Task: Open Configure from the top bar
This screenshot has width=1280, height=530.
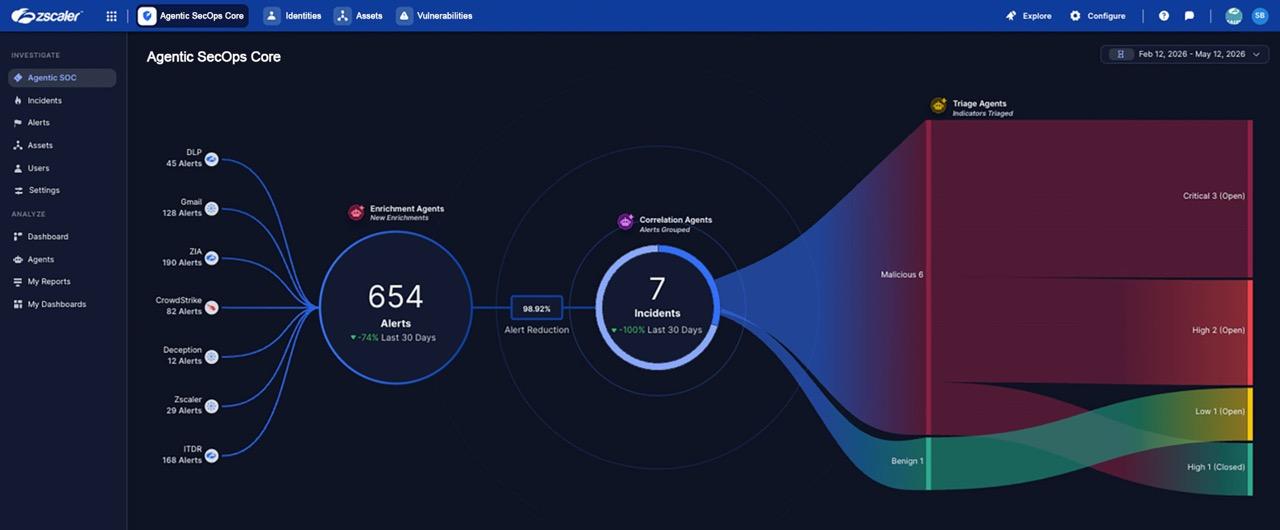Action: coord(1097,16)
